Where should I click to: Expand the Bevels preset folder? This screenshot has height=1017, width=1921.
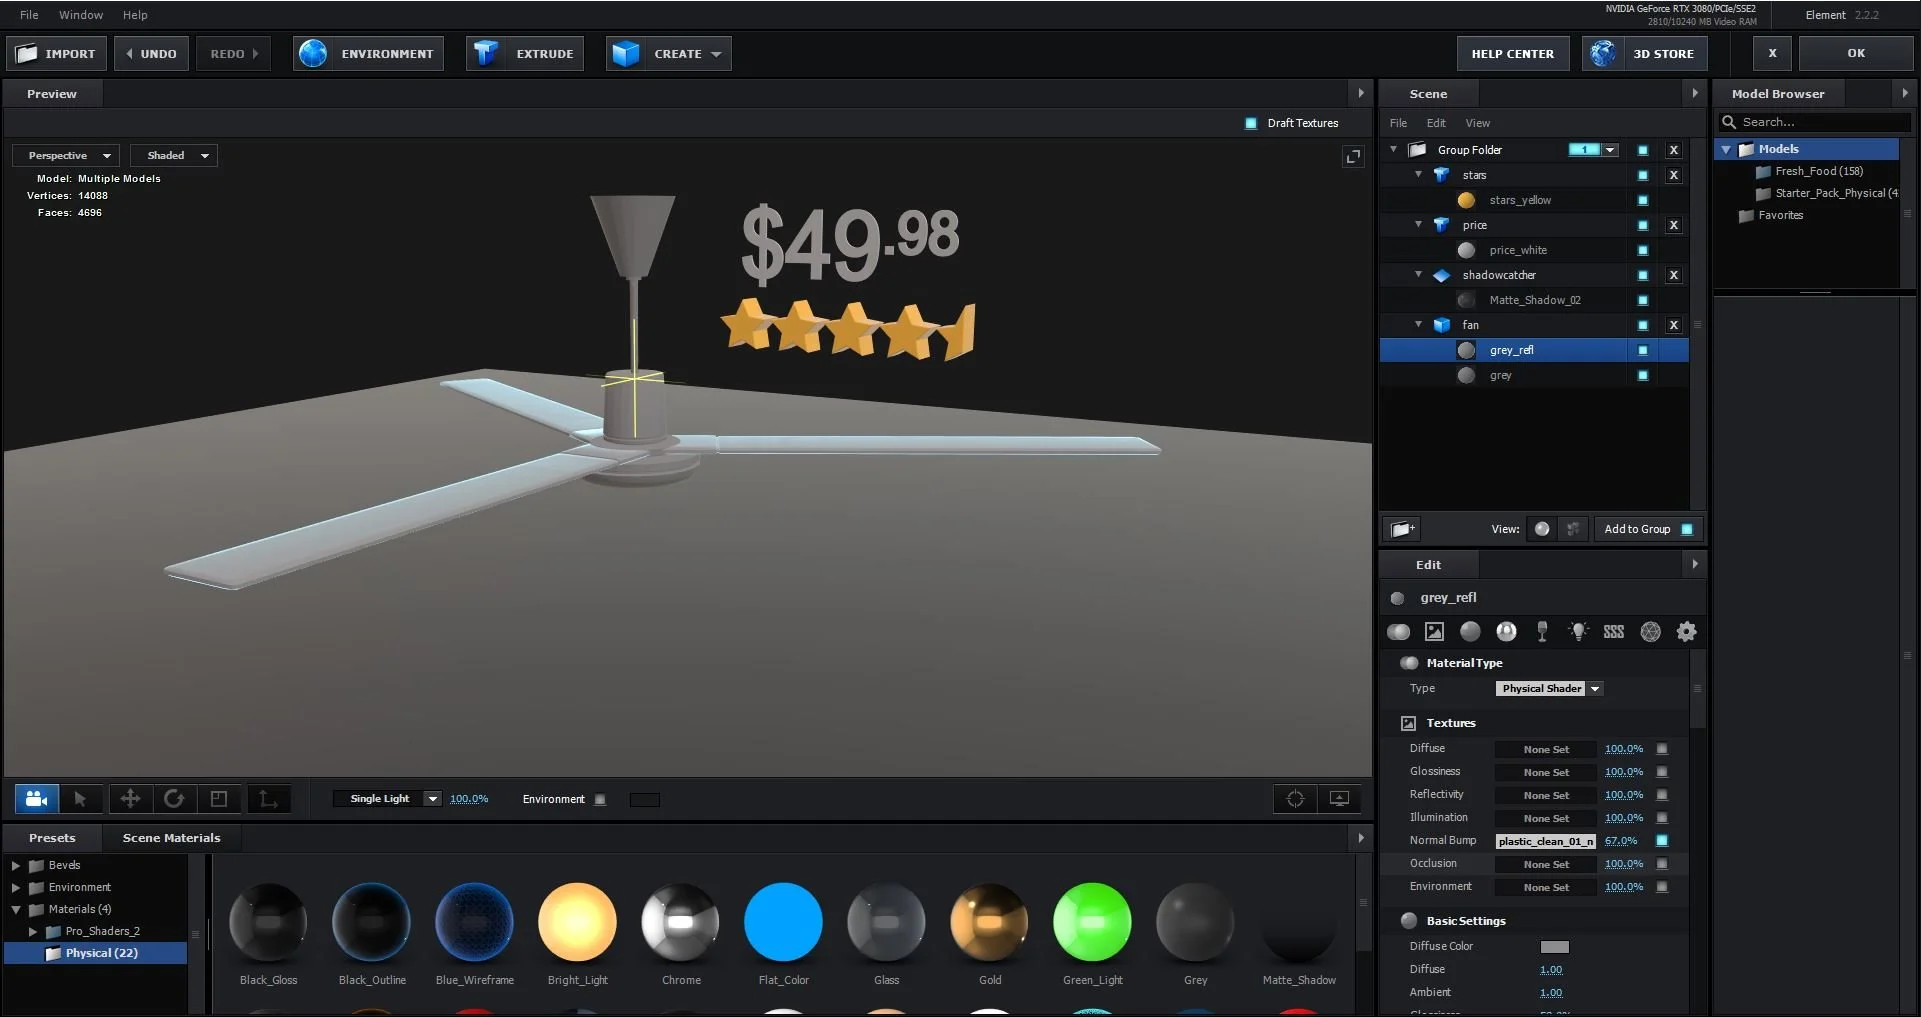pos(16,866)
